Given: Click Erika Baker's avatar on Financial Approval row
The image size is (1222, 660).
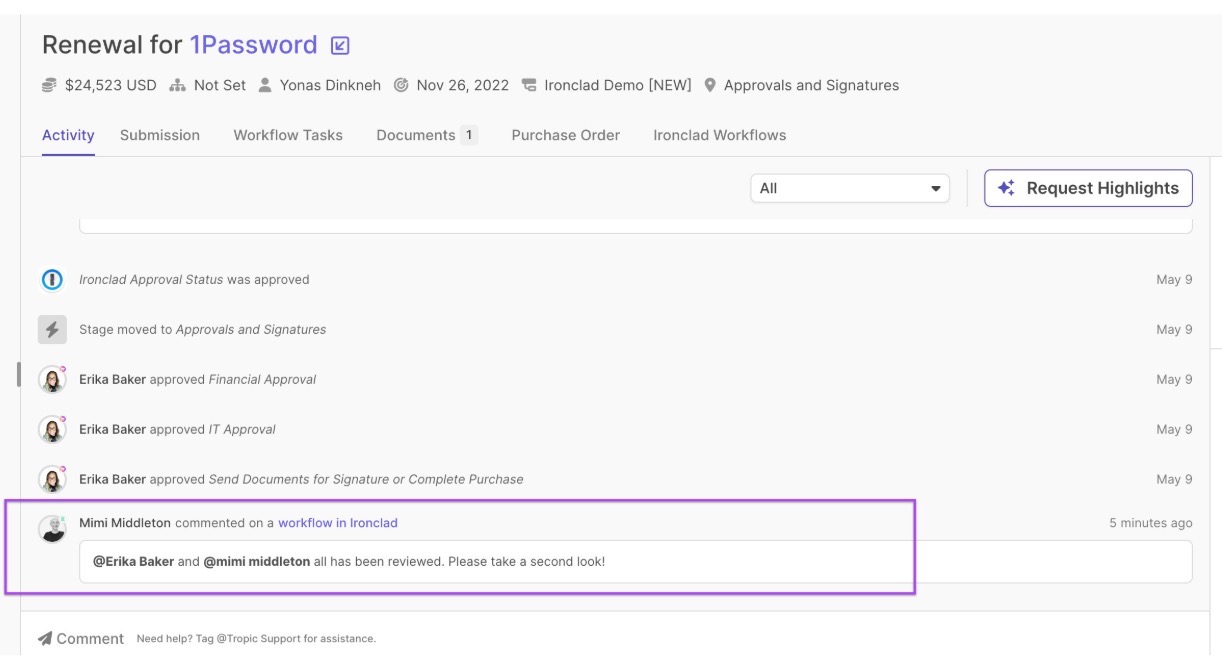Looking at the screenshot, I should [x=52, y=380].
